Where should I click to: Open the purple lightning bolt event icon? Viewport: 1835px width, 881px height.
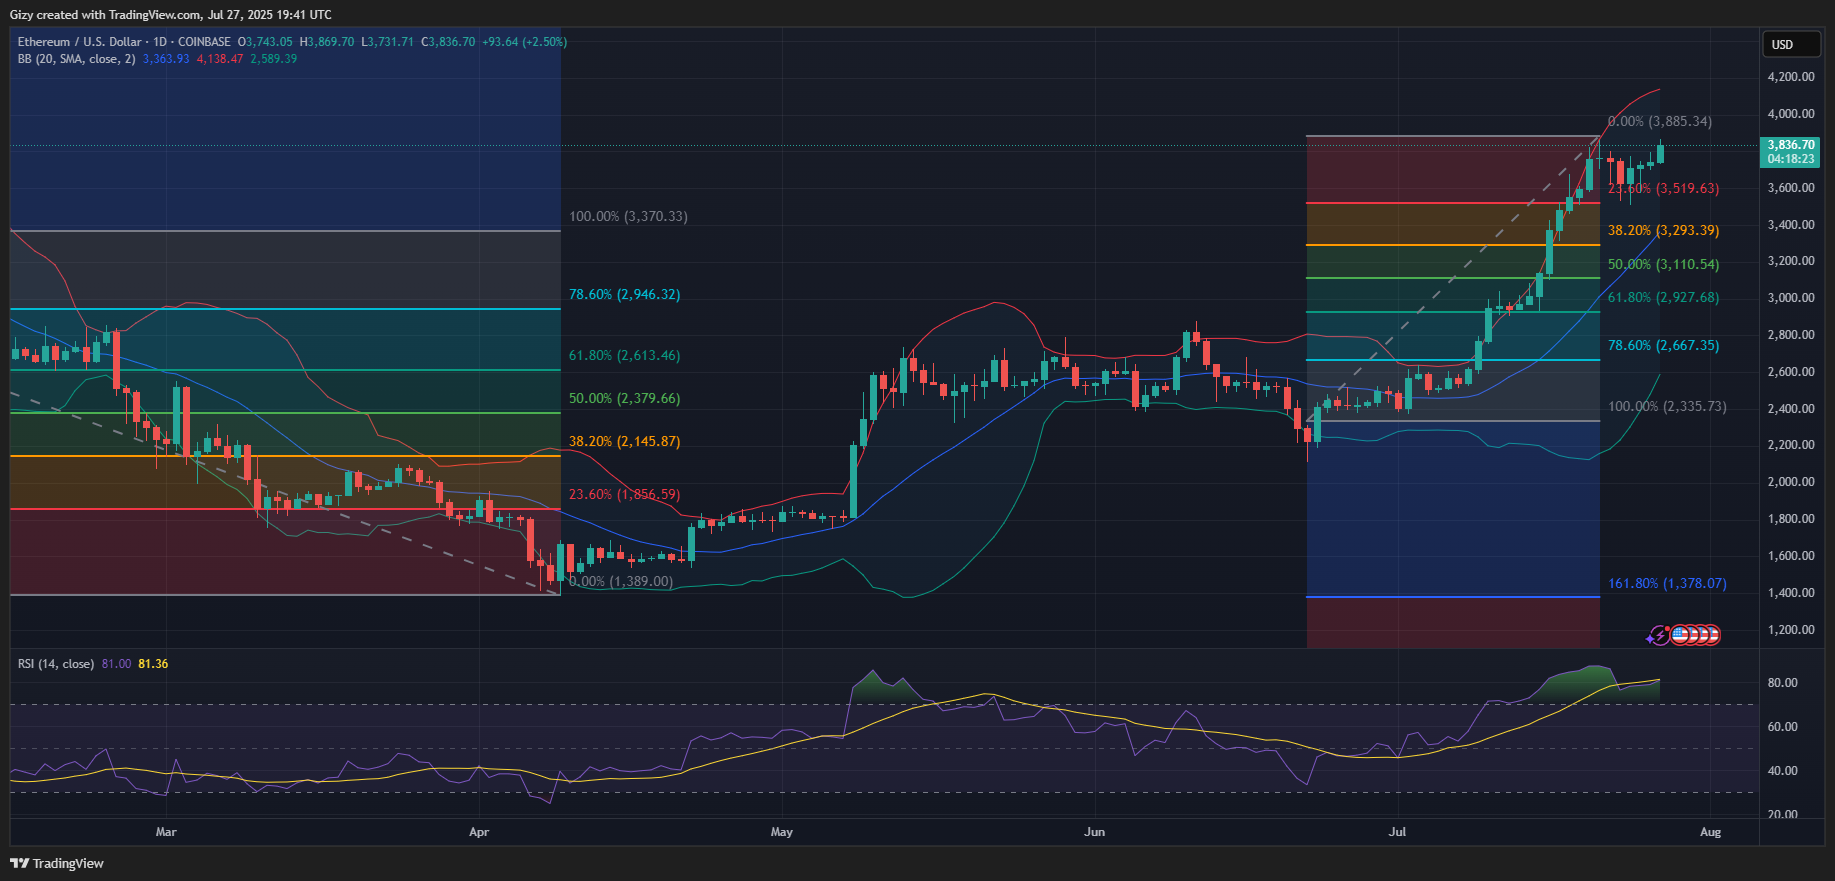point(1659,635)
